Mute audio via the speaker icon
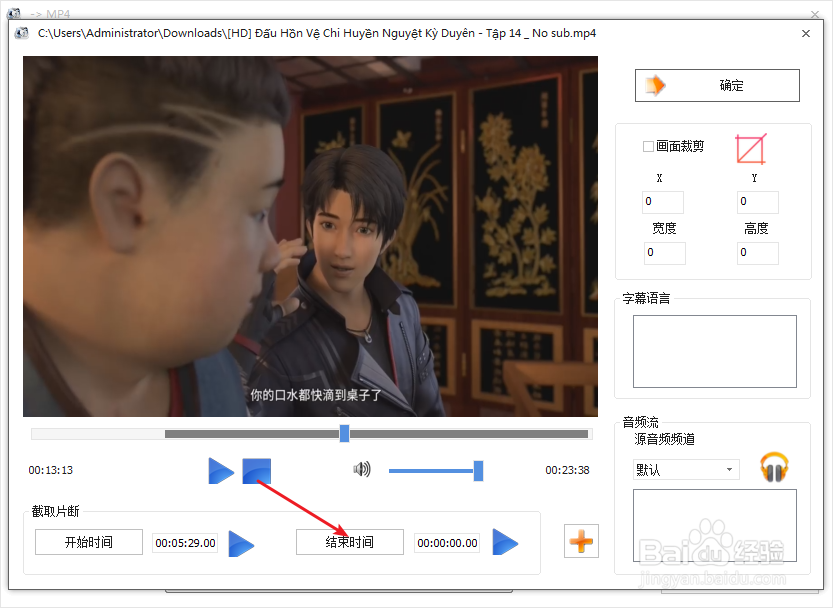The height and width of the screenshot is (608, 833). coord(362,469)
